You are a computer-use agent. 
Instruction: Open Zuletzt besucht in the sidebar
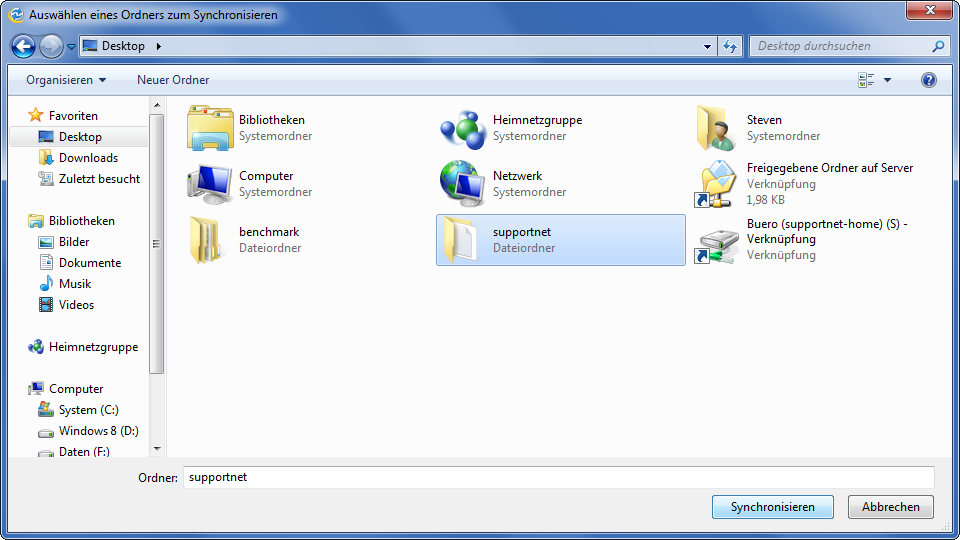(99, 179)
